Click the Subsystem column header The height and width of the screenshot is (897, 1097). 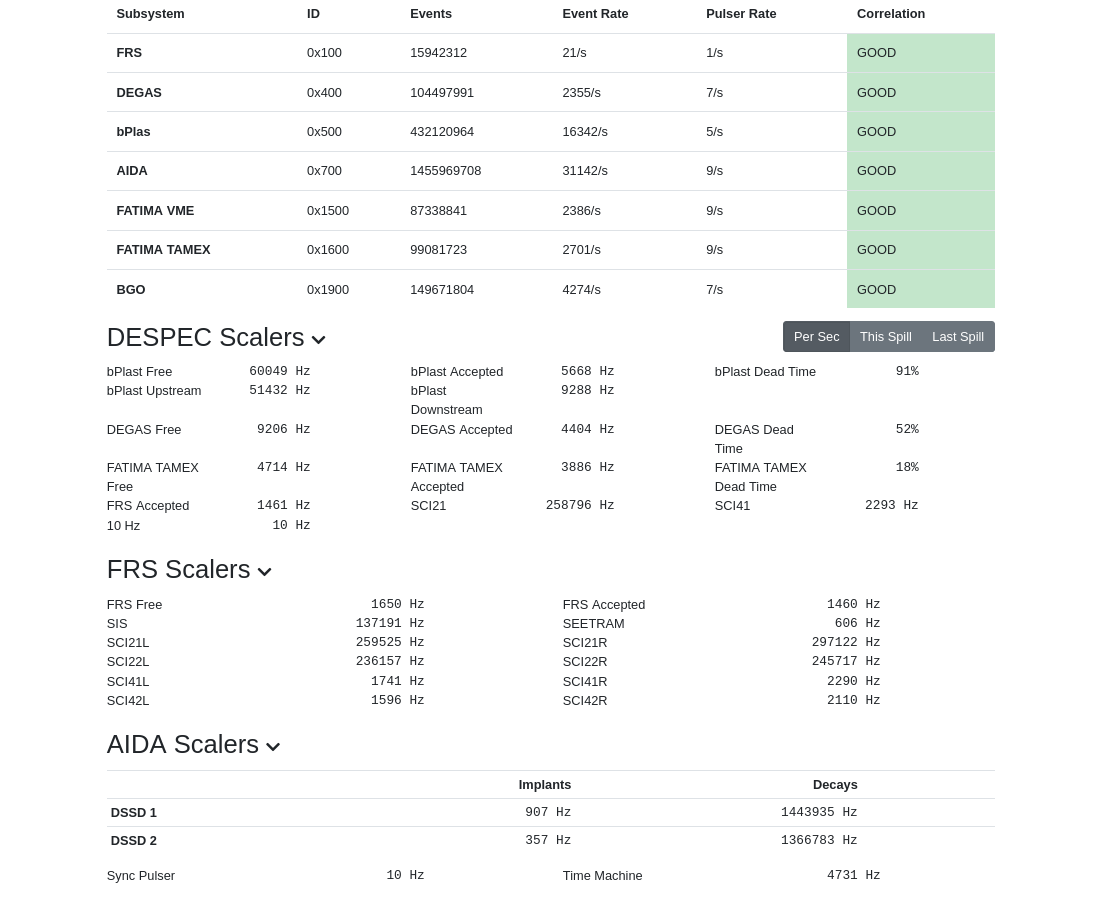click(150, 14)
